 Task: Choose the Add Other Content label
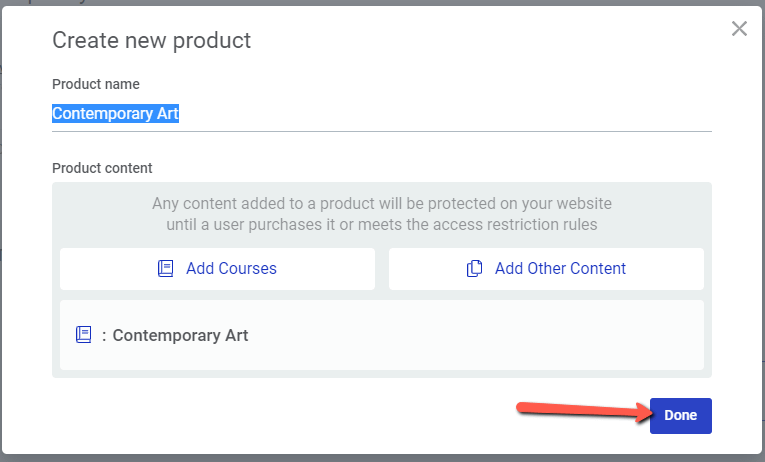coord(560,269)
